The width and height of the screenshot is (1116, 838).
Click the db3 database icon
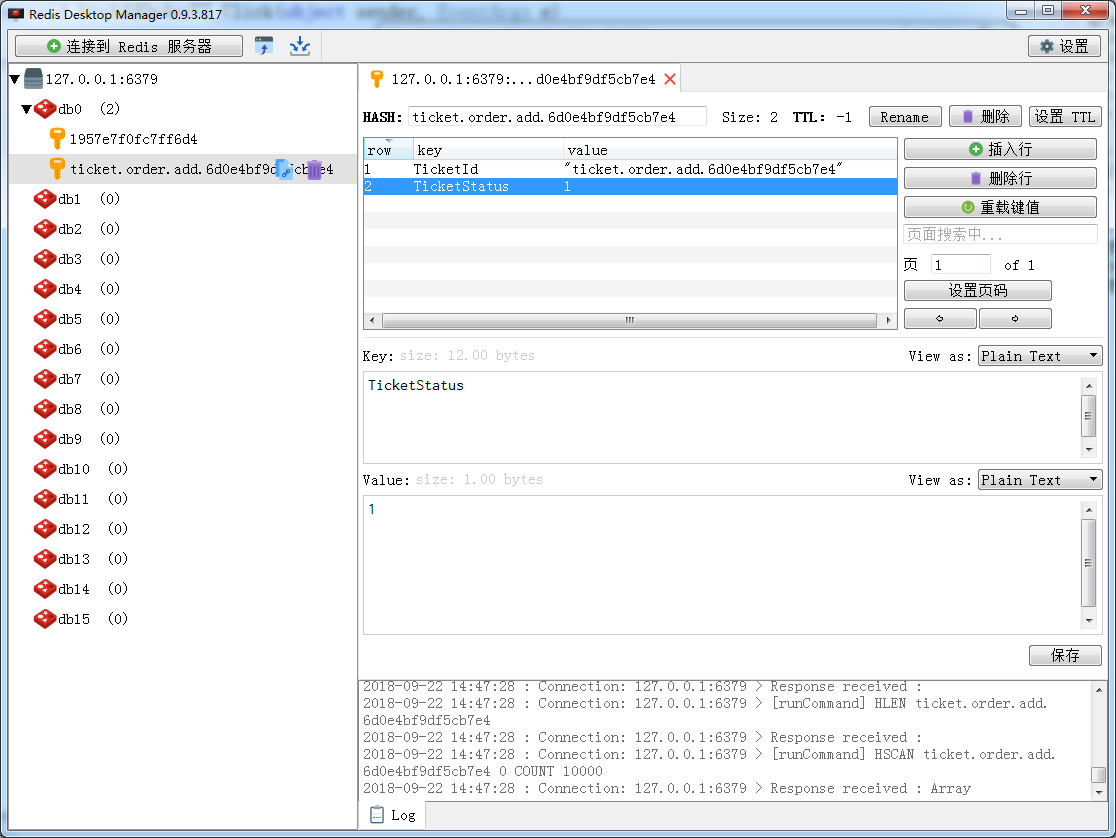point(45,258)
